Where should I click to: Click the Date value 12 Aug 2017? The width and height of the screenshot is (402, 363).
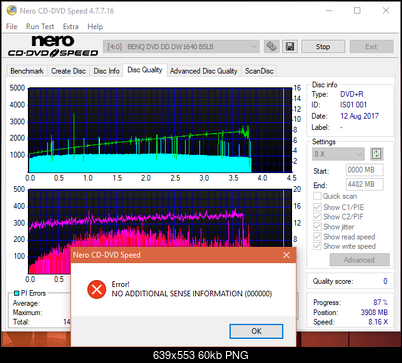click(x=359, y=116)
